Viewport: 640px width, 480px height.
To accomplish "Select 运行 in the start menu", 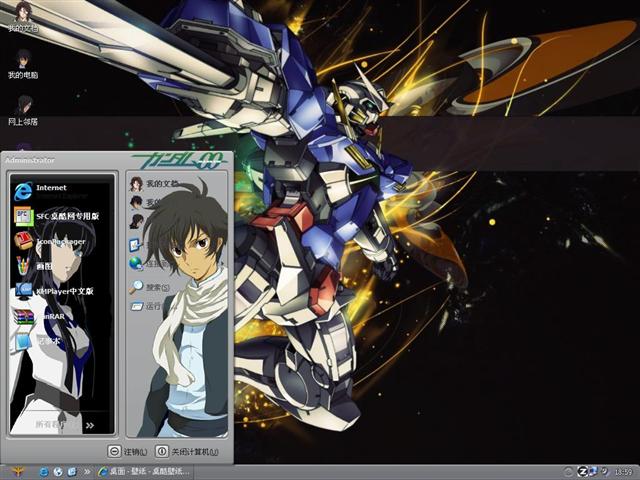I will [150, 306].
